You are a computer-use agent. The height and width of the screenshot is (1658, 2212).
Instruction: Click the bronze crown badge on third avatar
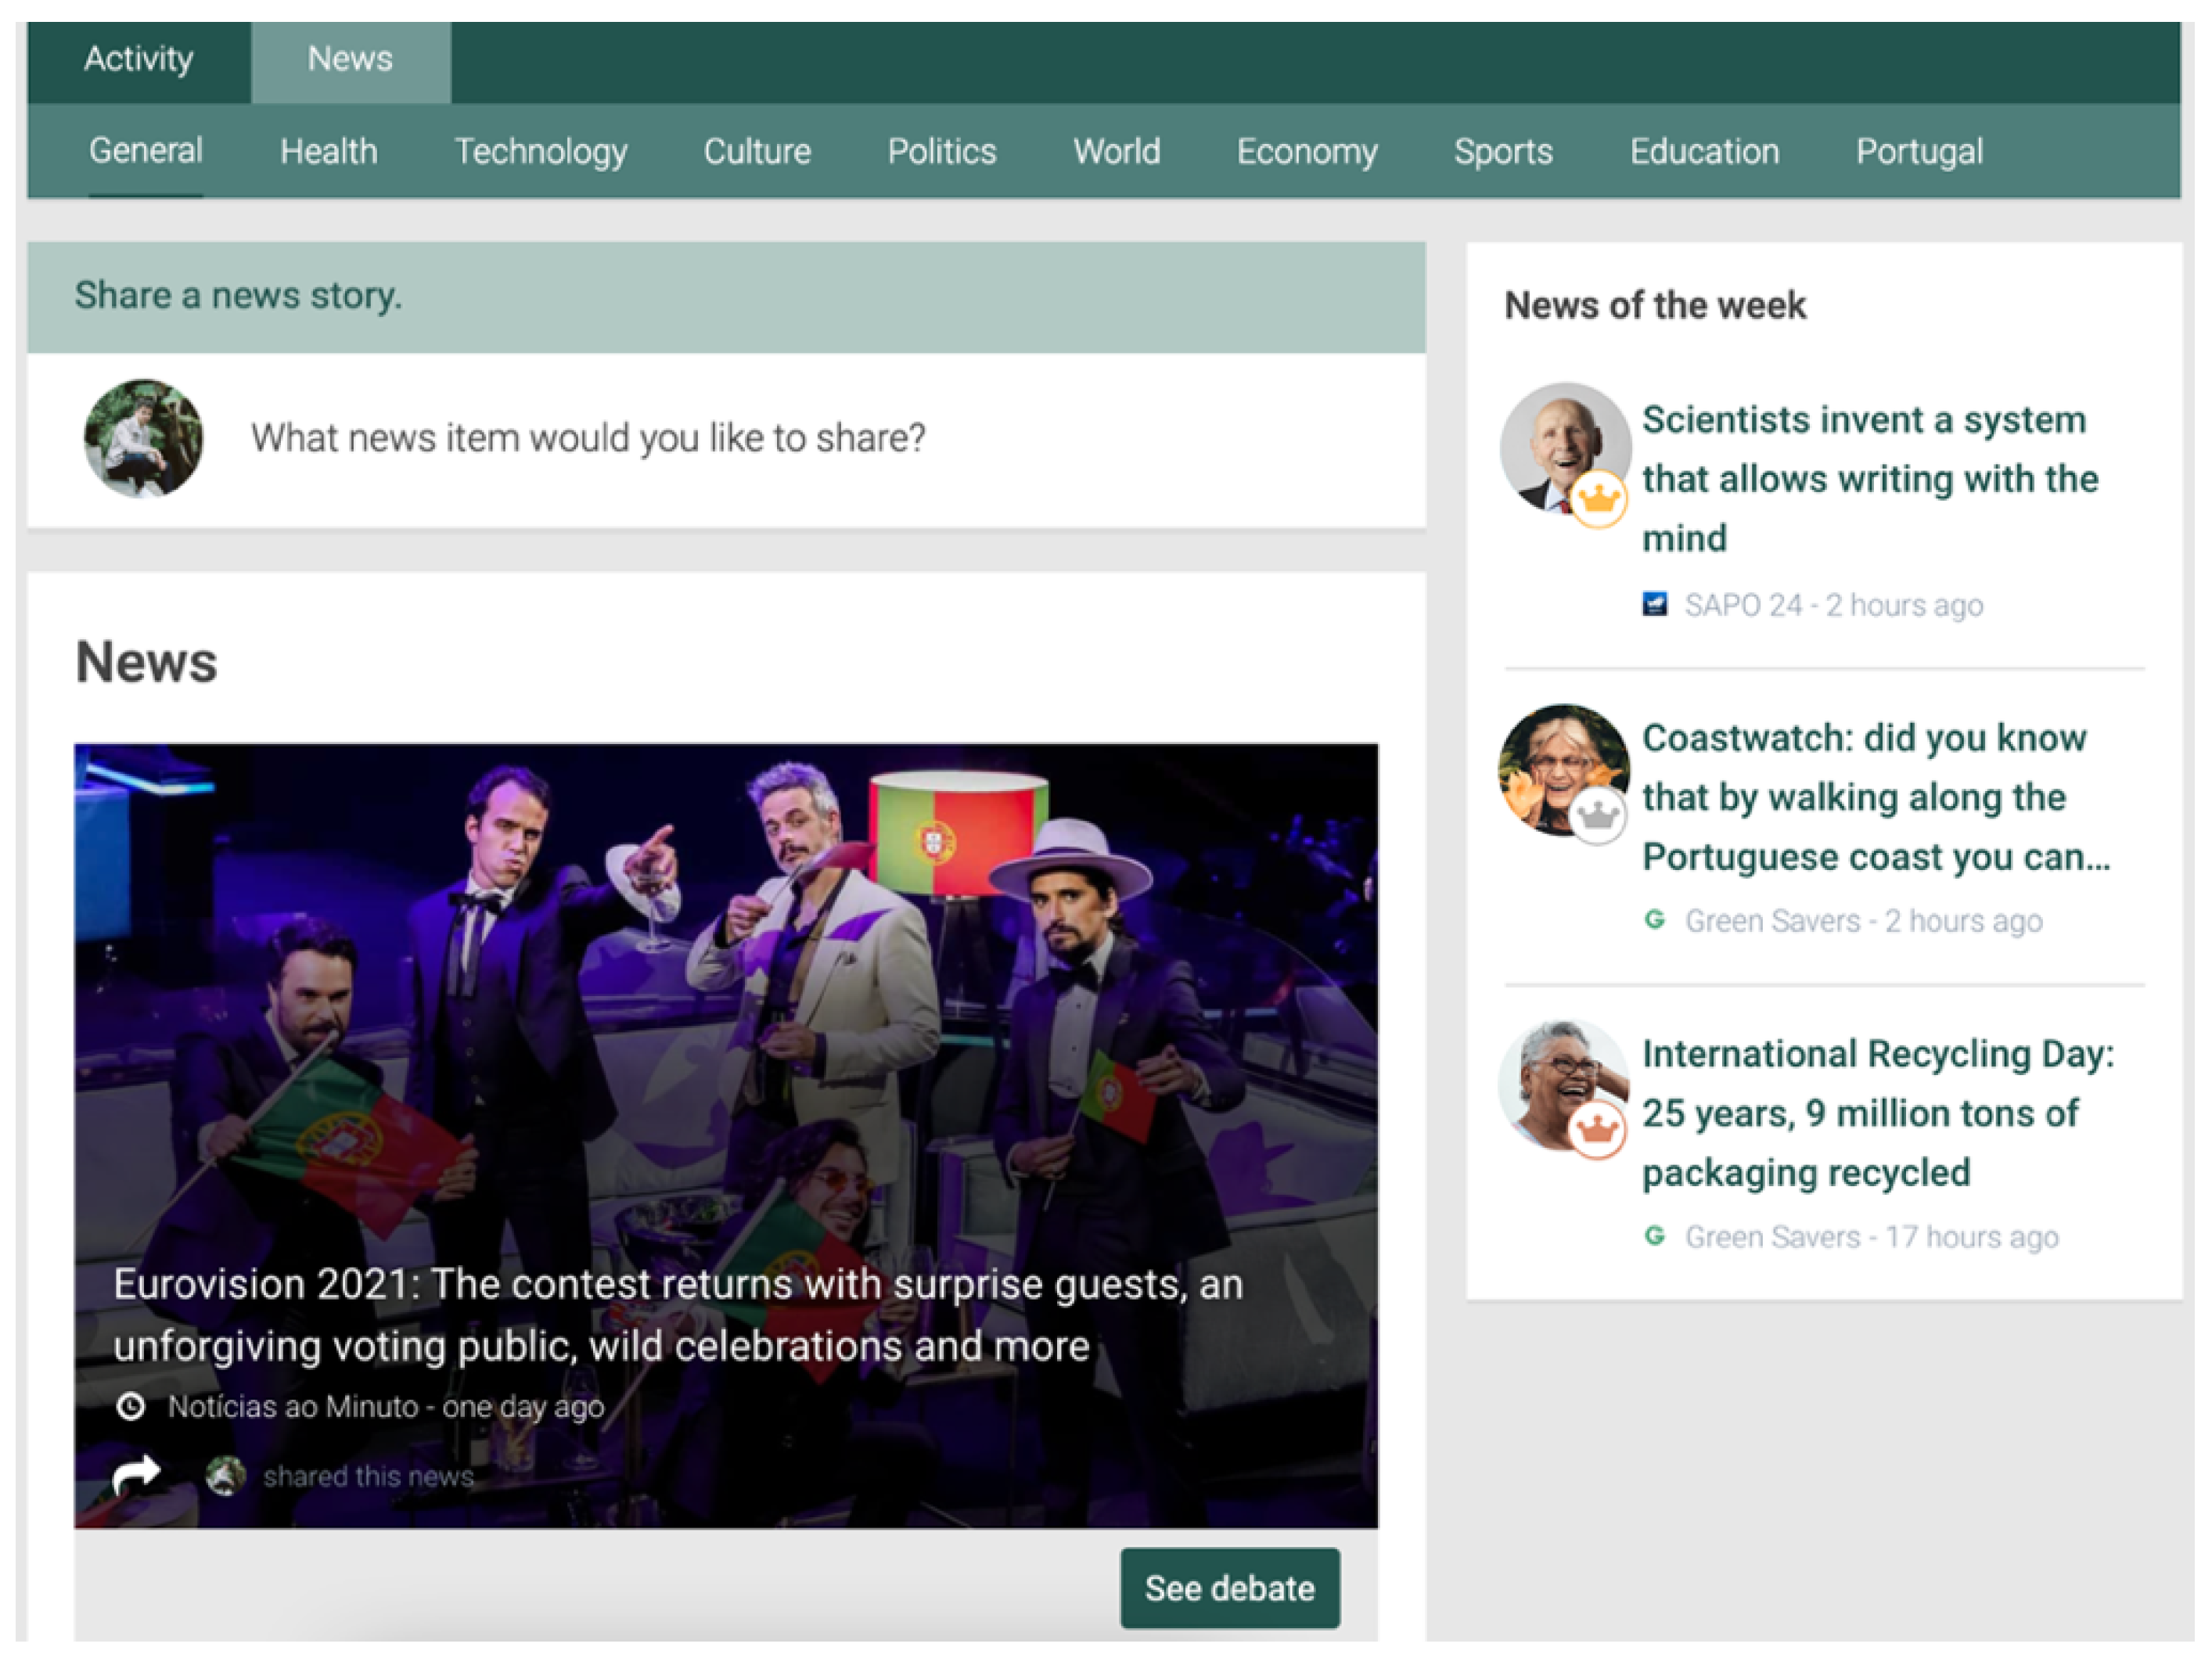point(1597,1130)
